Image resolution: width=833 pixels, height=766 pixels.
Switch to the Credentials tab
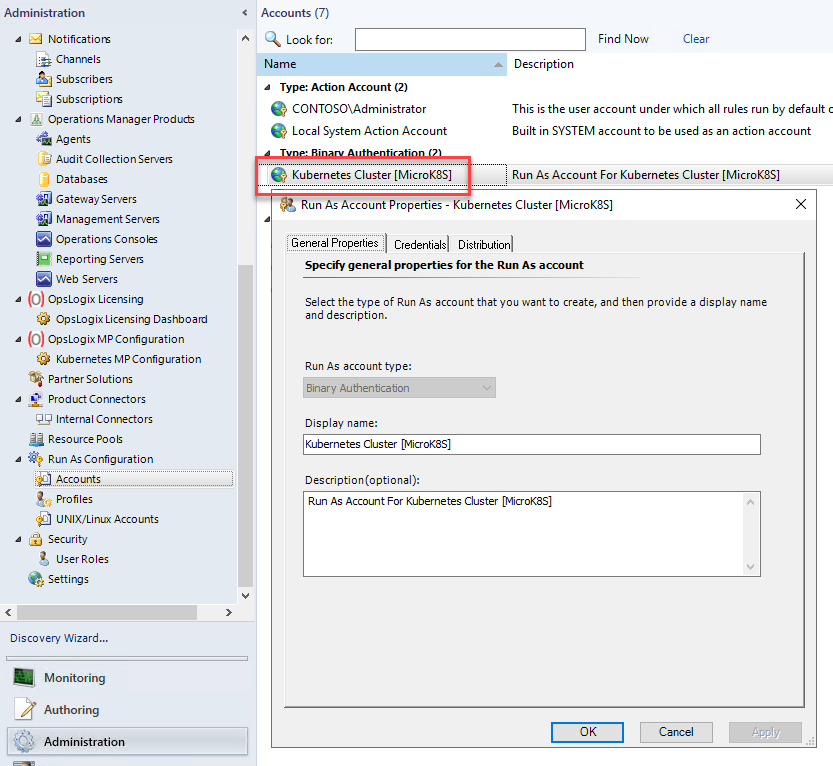pyautogui.click(x=420, y=244)
